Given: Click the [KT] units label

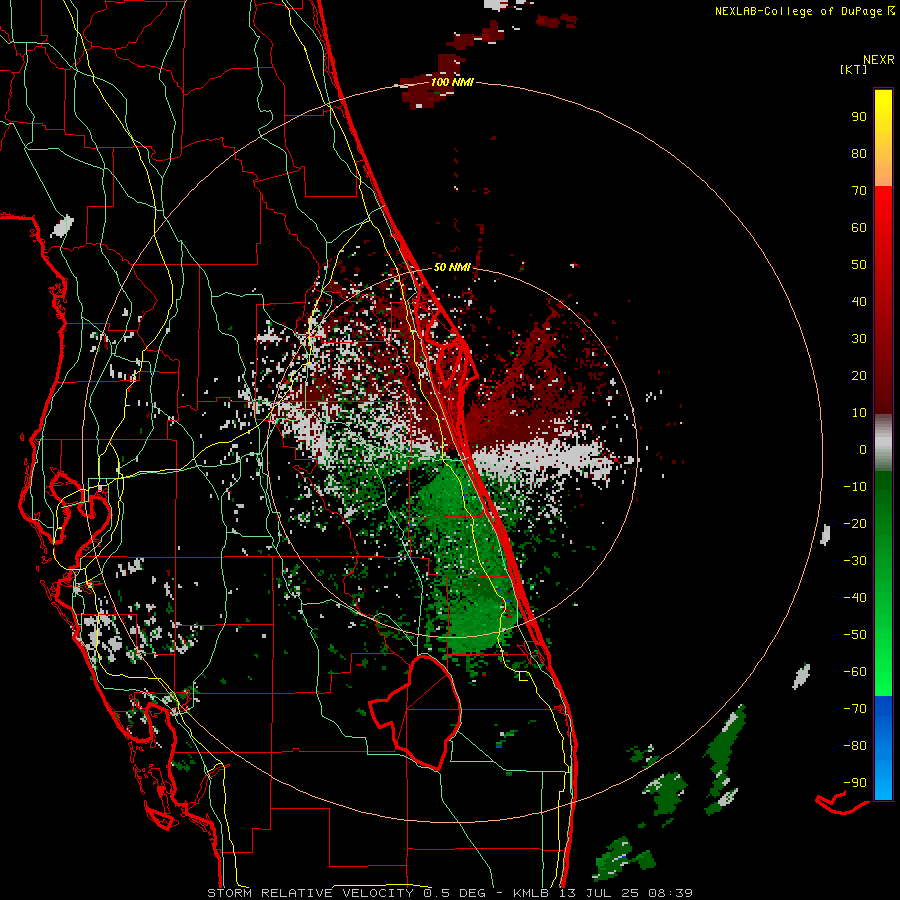Looking at the screenshot, I should pyautogui.click(x=854, y=69).
